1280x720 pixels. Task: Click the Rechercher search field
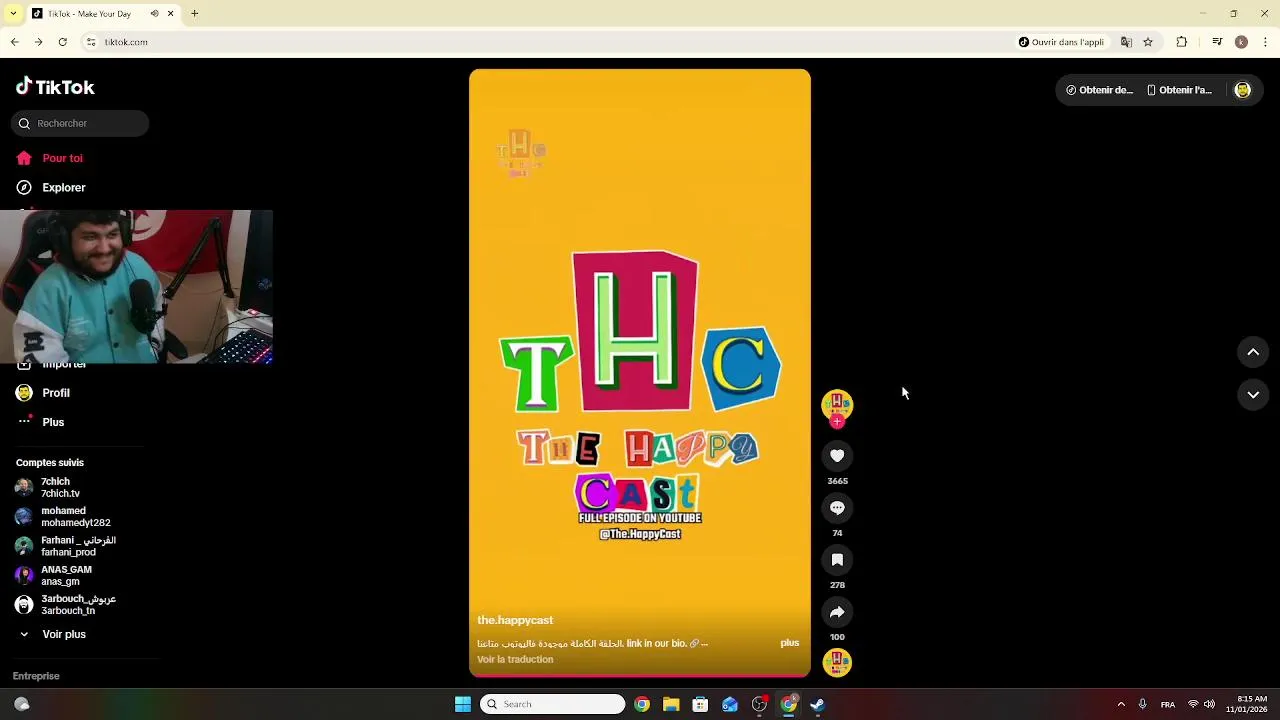click(80, 123)
